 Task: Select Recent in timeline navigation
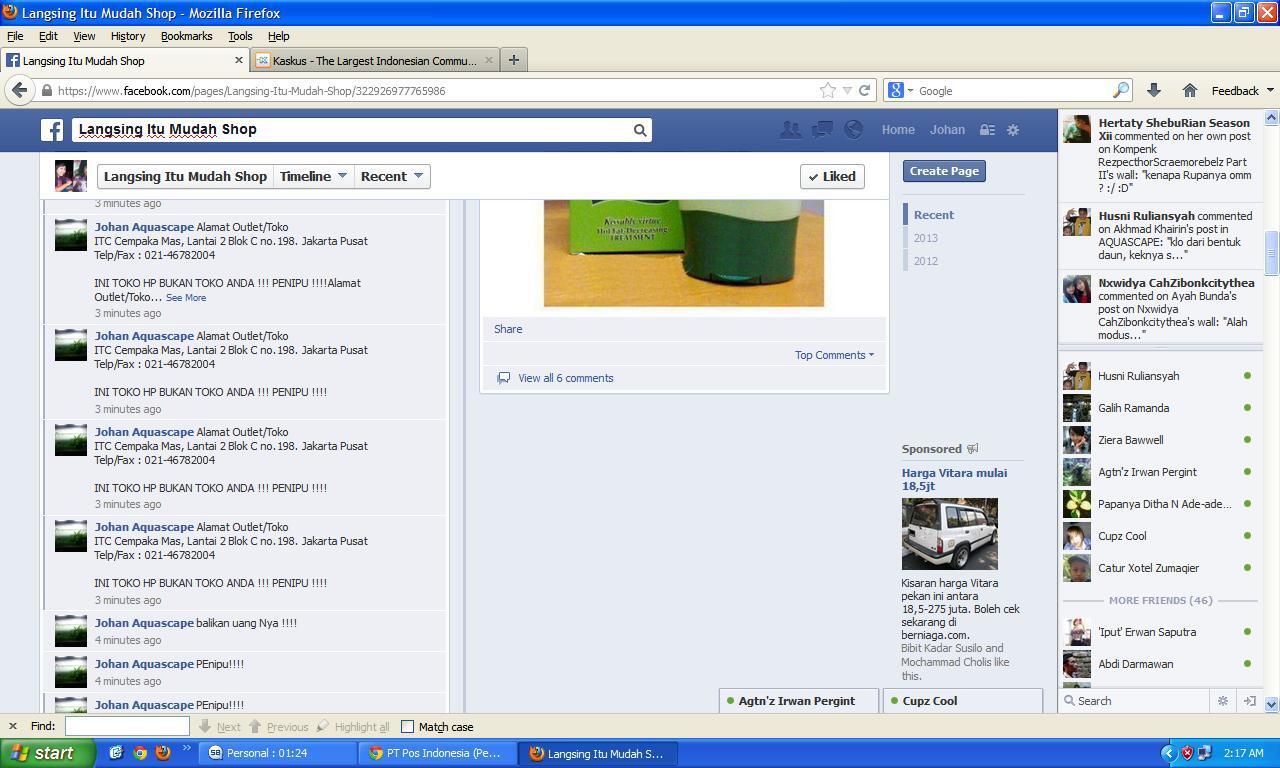[x=933, y=215]
